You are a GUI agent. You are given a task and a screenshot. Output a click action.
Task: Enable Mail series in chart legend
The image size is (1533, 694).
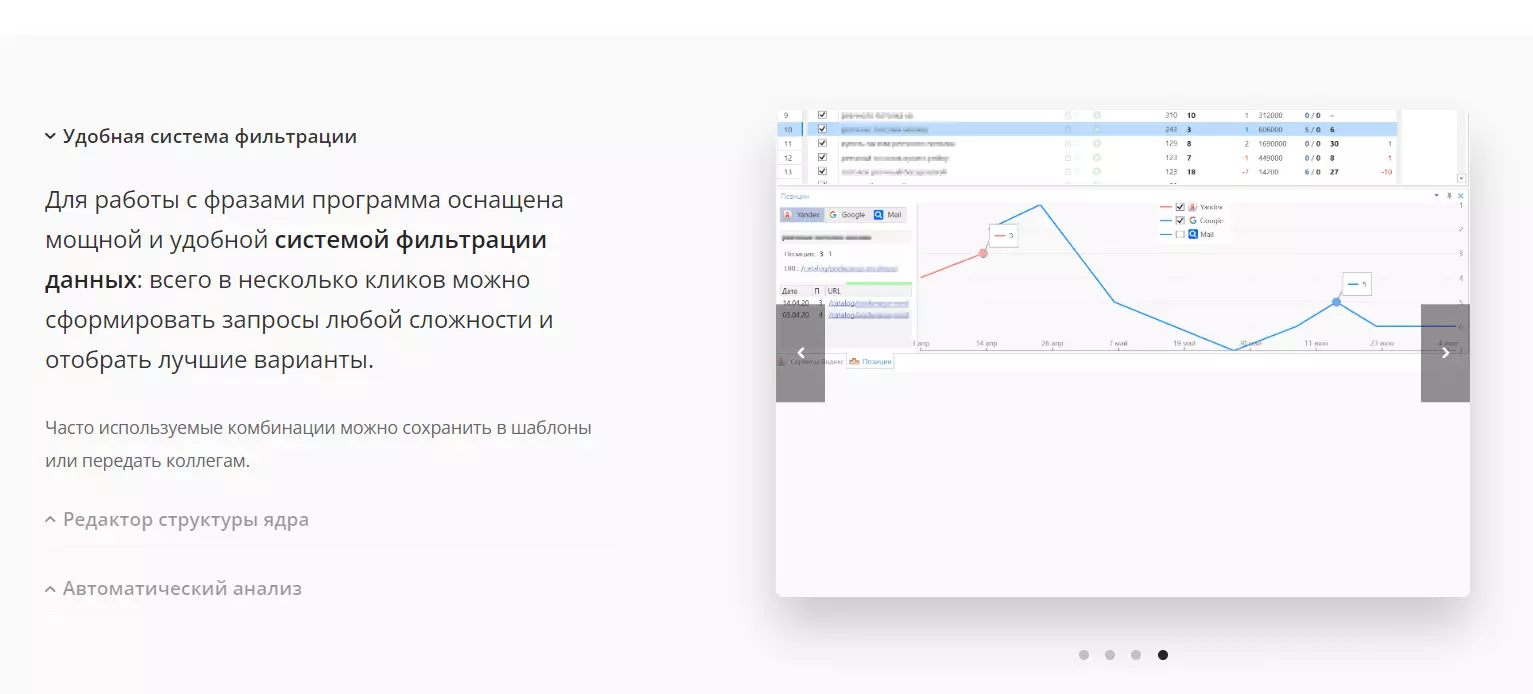(1180, 234)
